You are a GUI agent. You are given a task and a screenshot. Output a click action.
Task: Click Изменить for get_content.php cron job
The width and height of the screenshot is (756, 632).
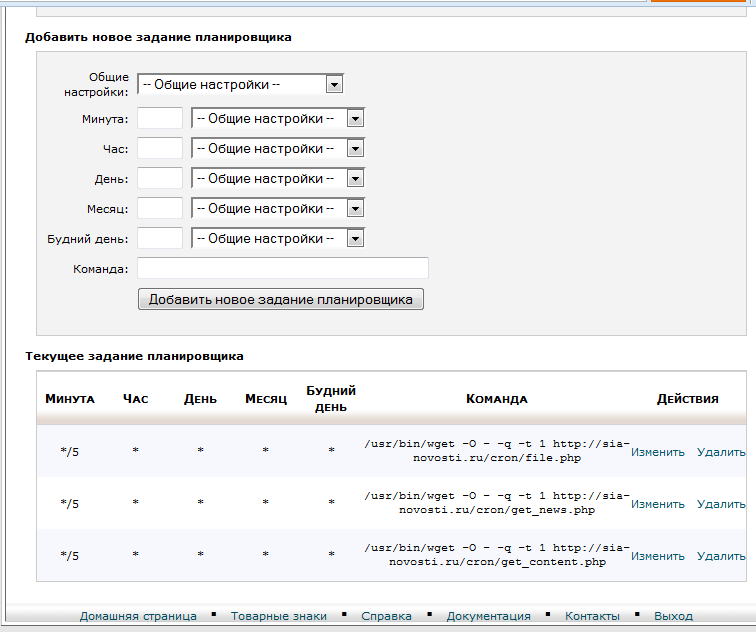658,556
